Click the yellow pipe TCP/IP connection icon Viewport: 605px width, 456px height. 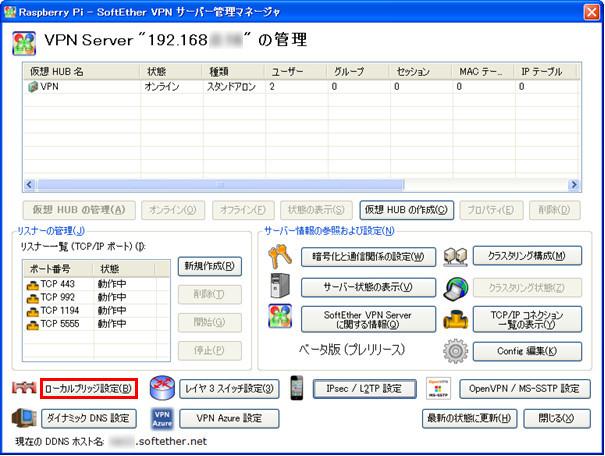click(455, 319)
